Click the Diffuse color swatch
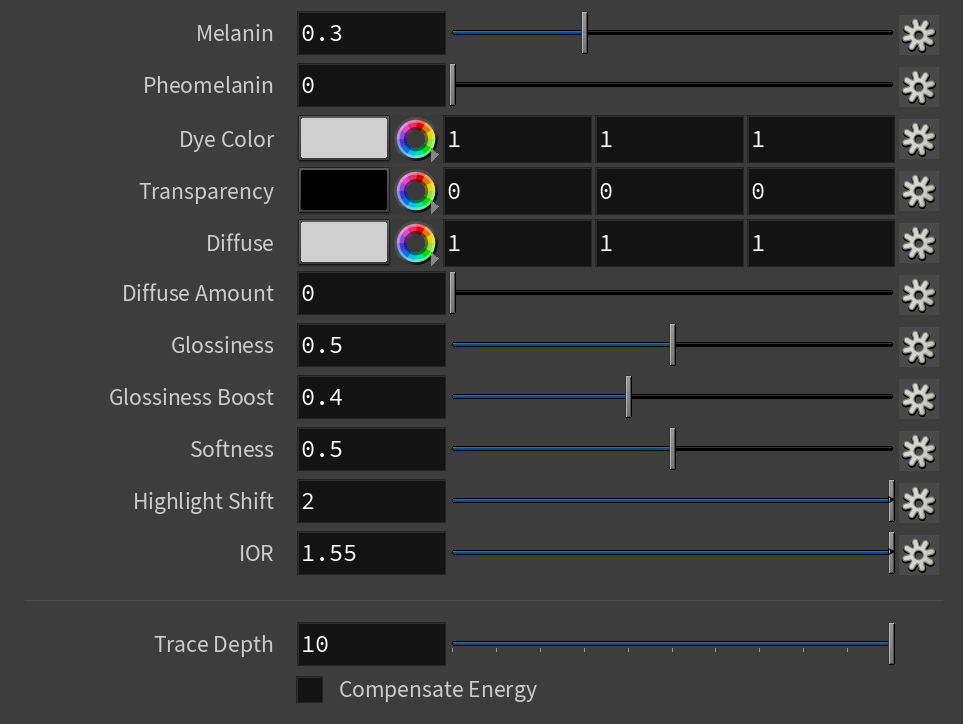 [344, 243]
